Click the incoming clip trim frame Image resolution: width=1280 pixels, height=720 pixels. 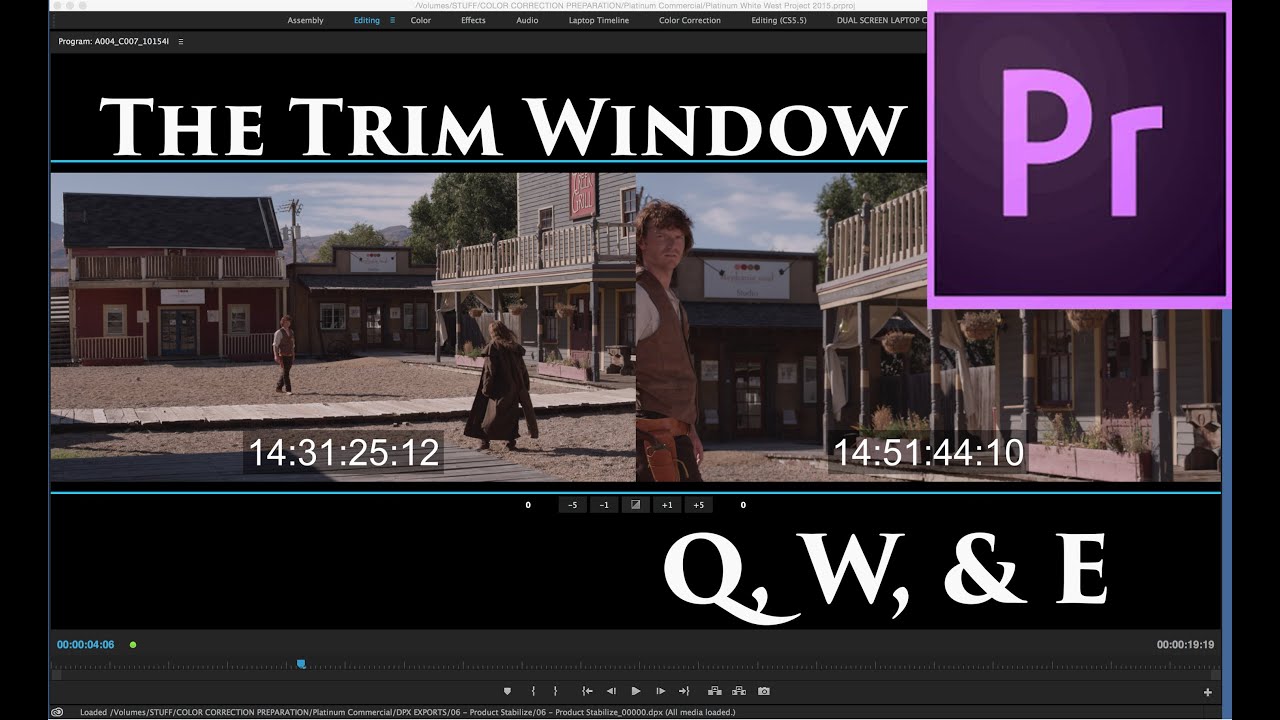(x=928, y=327)
